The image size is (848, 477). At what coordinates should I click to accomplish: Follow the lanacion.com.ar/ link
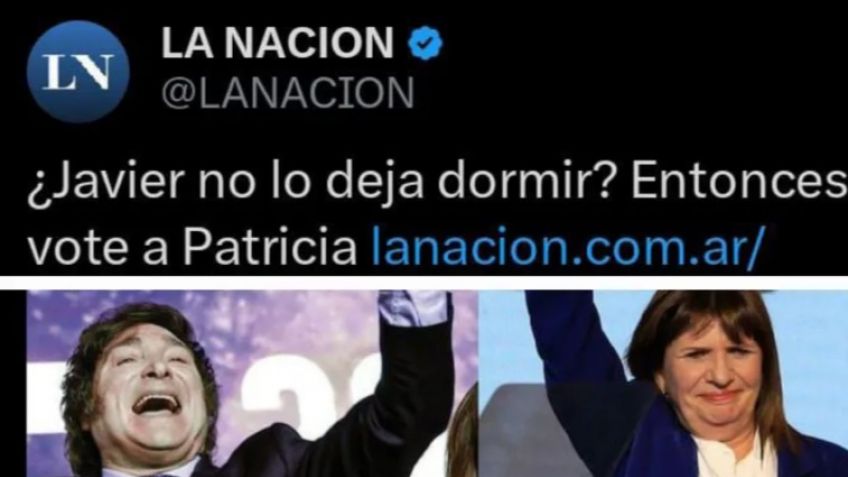567,247
